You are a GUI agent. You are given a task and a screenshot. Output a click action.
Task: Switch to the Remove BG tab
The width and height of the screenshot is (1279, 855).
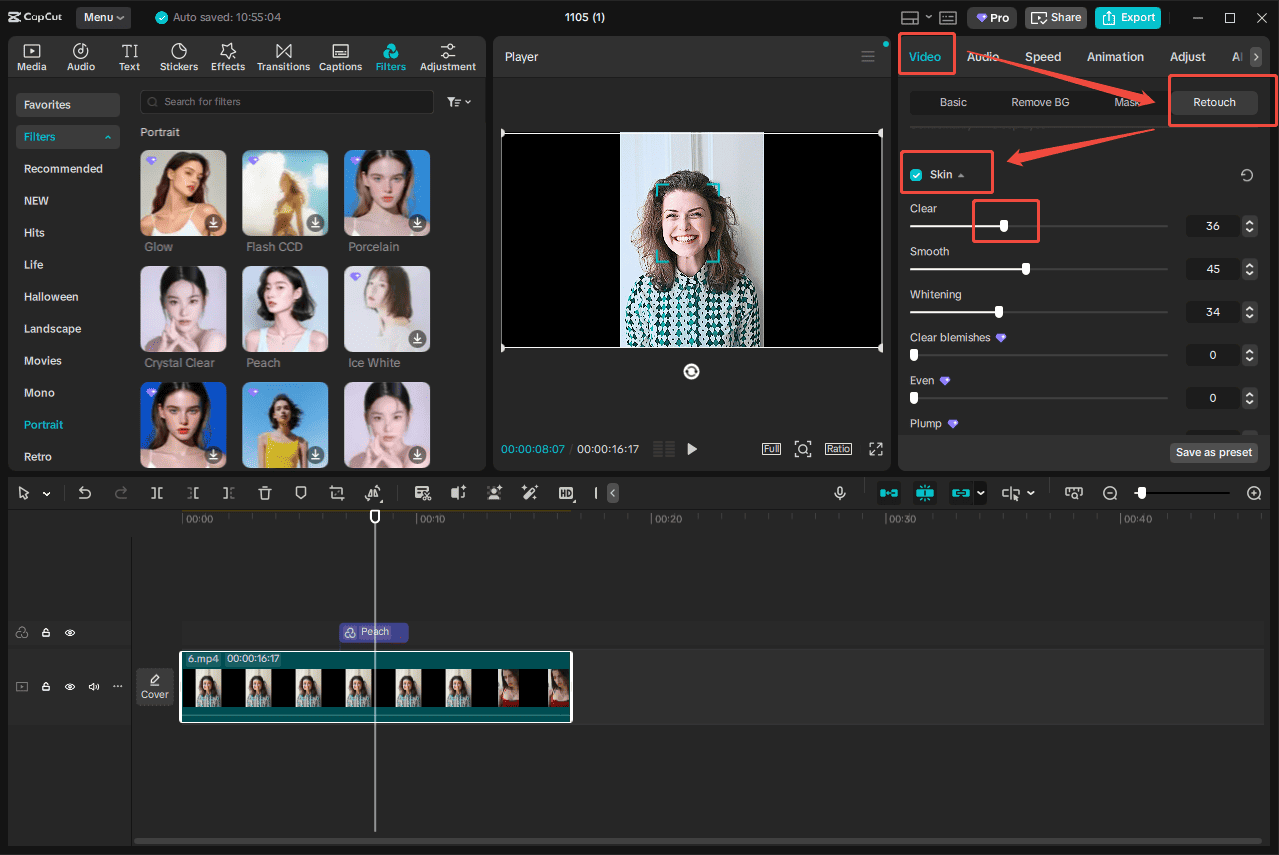point(1039,101)
